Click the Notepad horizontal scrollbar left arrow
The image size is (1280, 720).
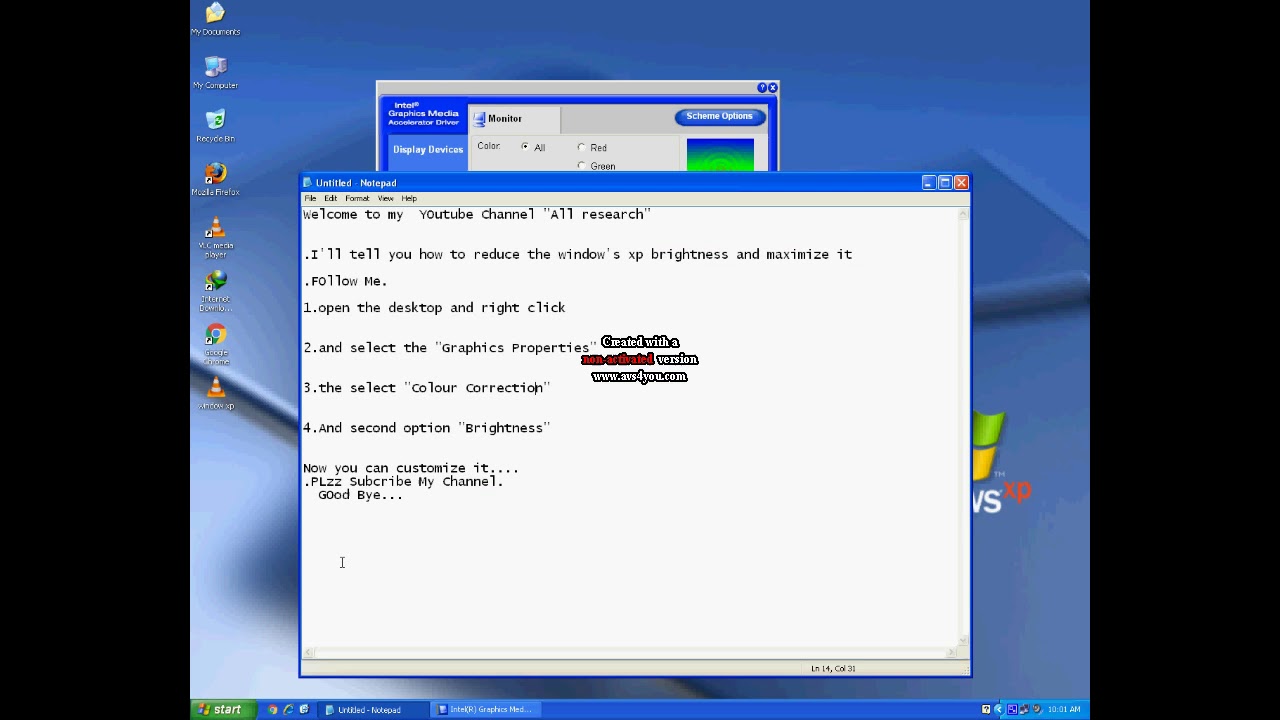pos(308,653)
